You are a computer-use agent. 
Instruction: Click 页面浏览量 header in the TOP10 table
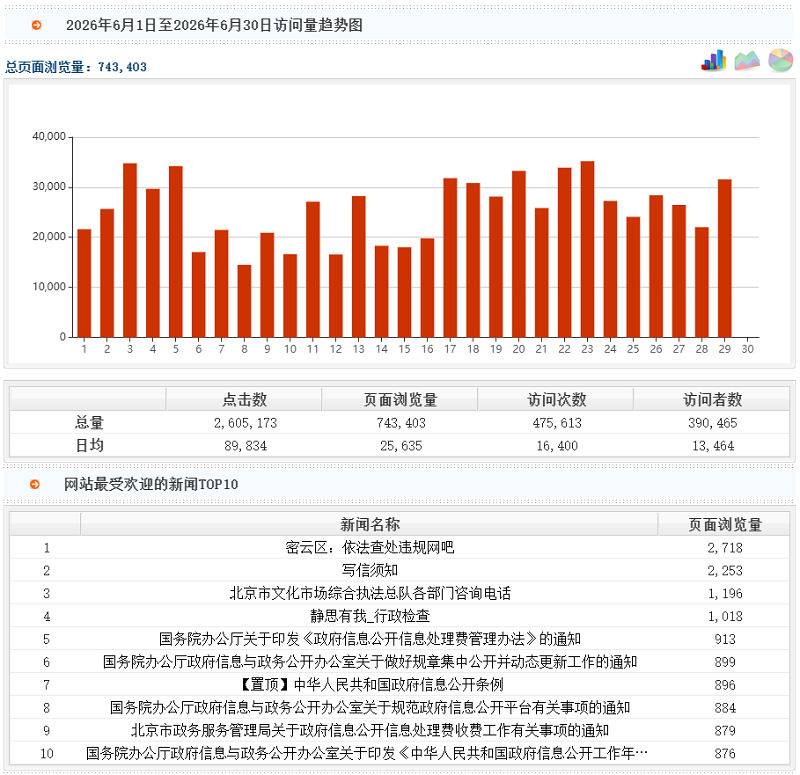(724, 524)
